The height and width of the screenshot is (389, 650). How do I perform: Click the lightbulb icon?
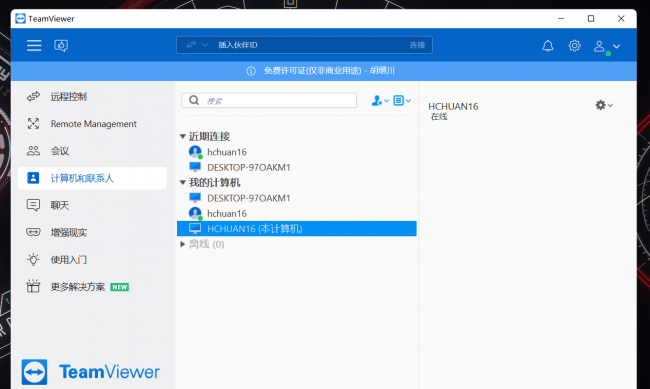(33, 260)
